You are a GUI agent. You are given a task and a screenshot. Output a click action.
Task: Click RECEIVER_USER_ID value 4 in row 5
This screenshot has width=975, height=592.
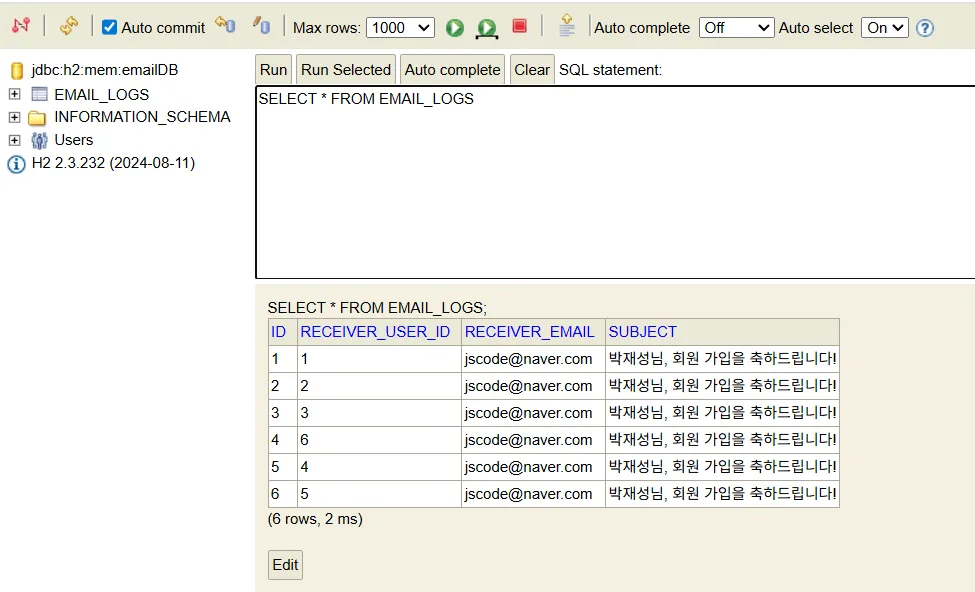coord(379,467)
